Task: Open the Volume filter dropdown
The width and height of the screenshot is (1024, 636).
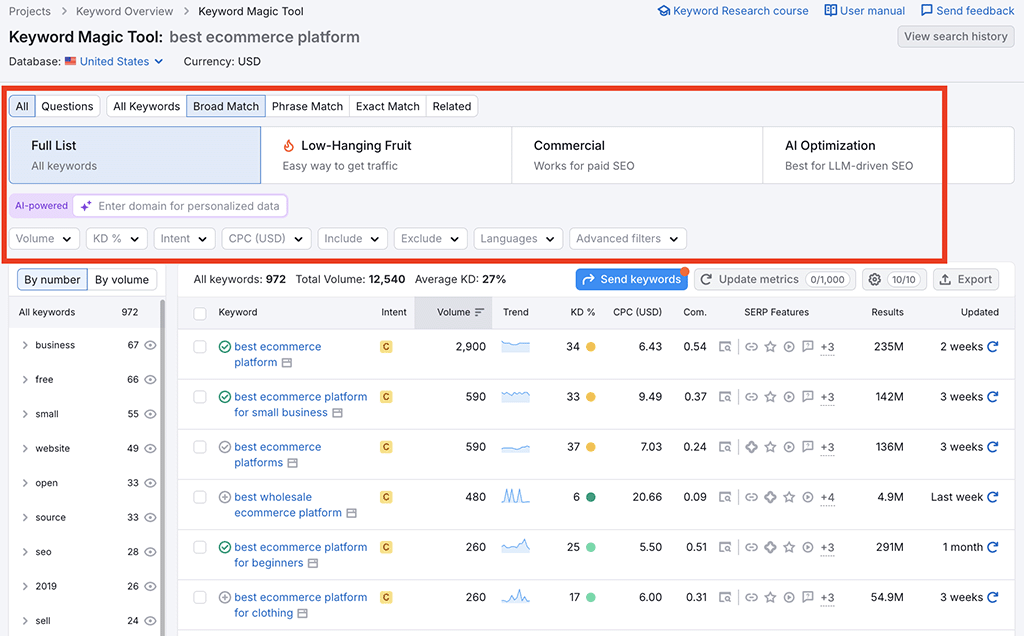Action: [44, 239]
